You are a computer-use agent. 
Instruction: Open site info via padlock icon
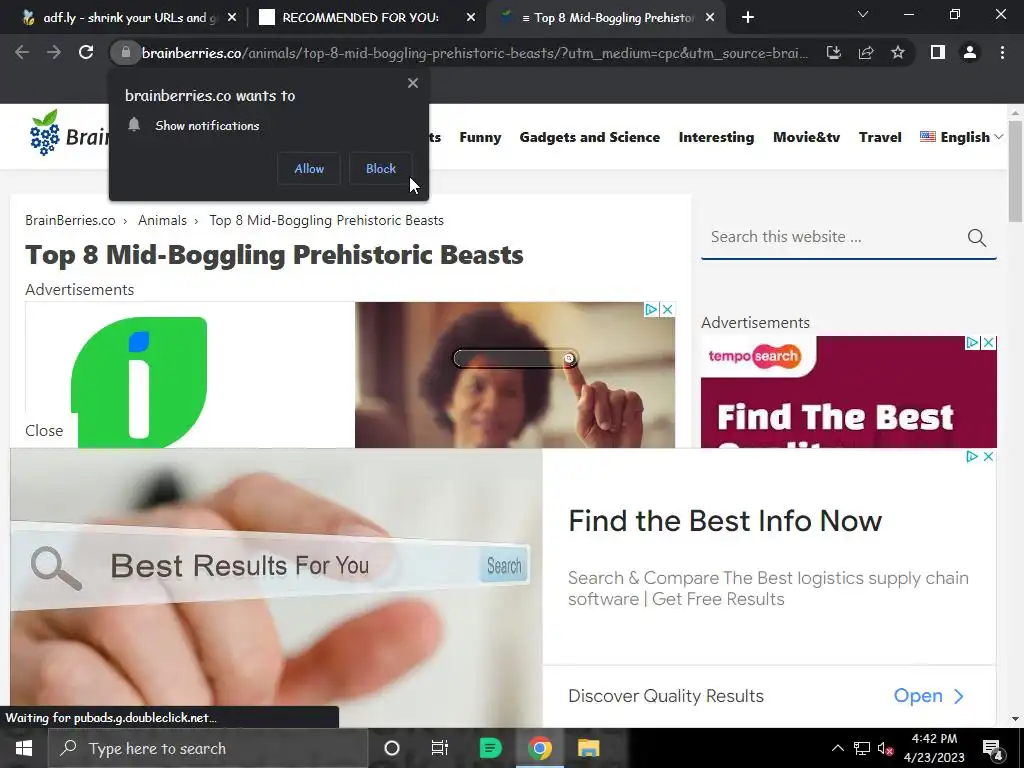pyautogui.click(x=125, y=52)
